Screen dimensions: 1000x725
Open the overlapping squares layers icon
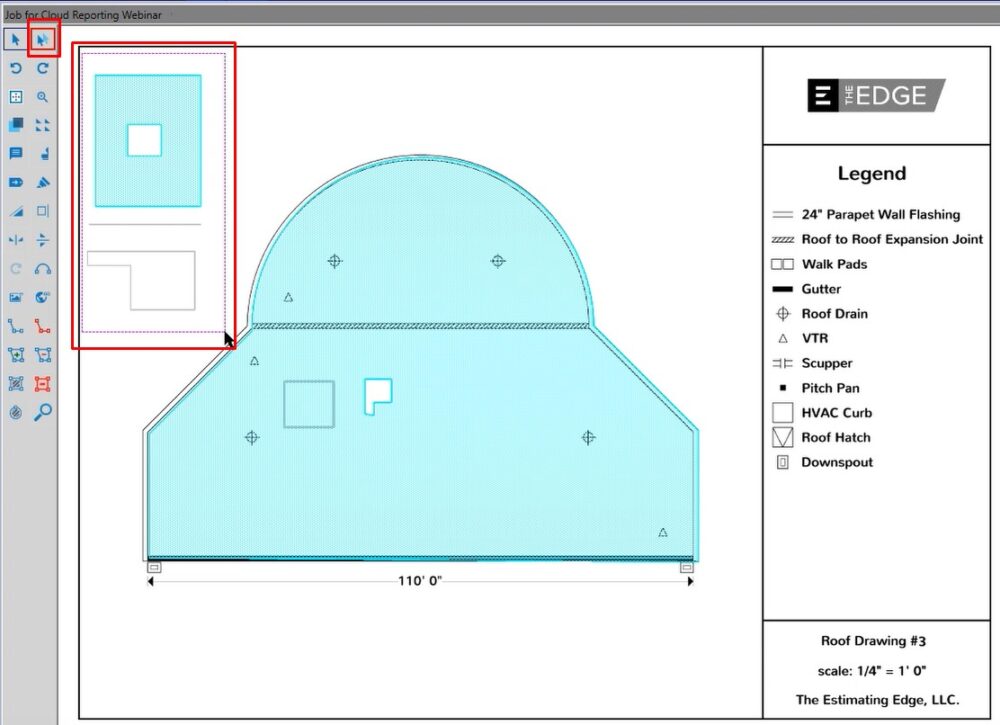(16, 126)
